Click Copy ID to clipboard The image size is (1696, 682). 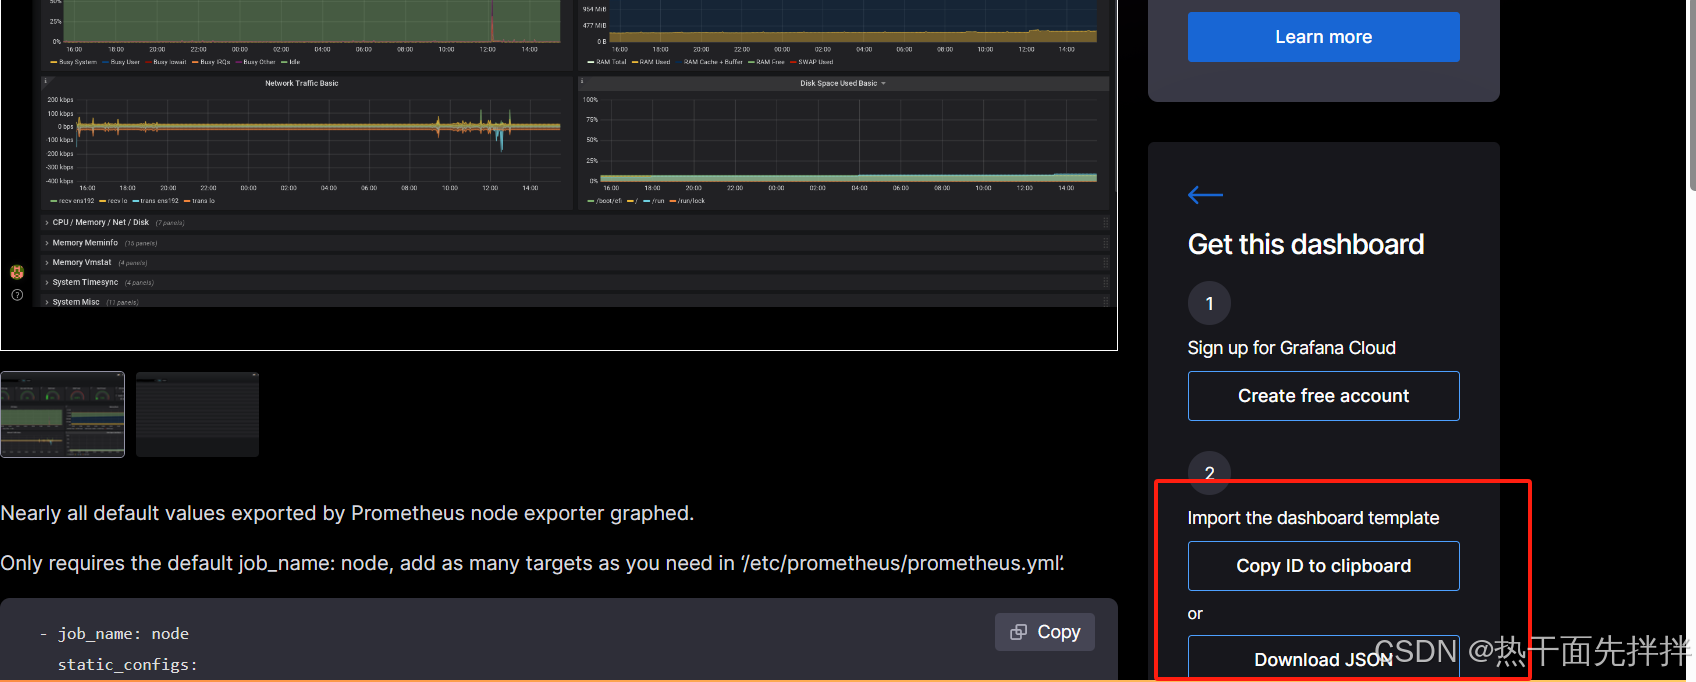1323,566
